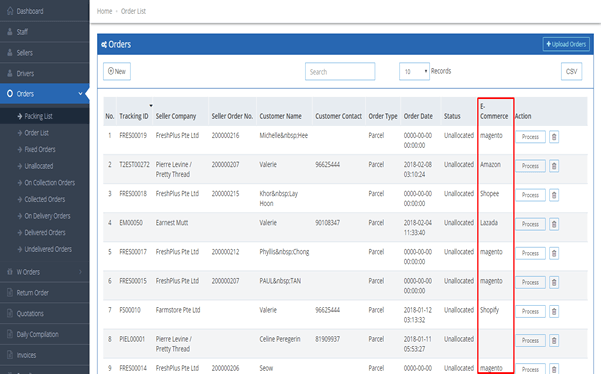
Task: Select the Lazada e-commerce cell
Action: coord(489,223)
